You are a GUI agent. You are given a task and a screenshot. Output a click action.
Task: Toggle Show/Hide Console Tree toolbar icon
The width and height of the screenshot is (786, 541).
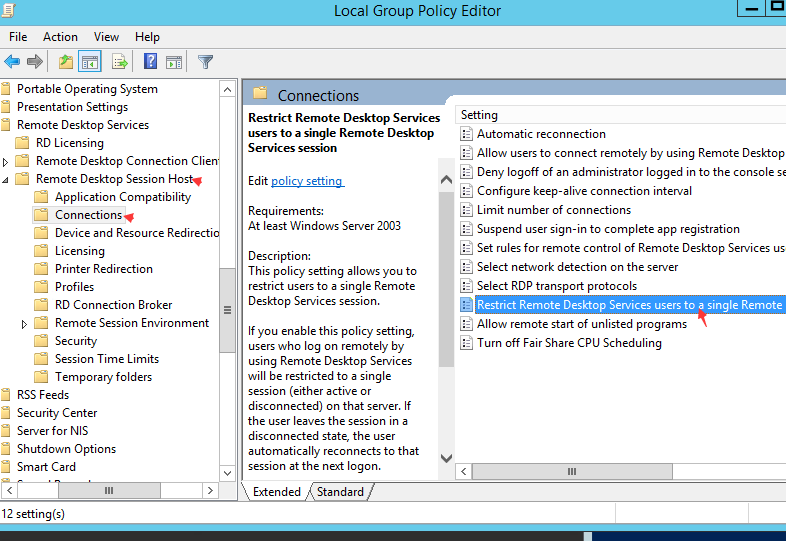(x=91, y=62)
